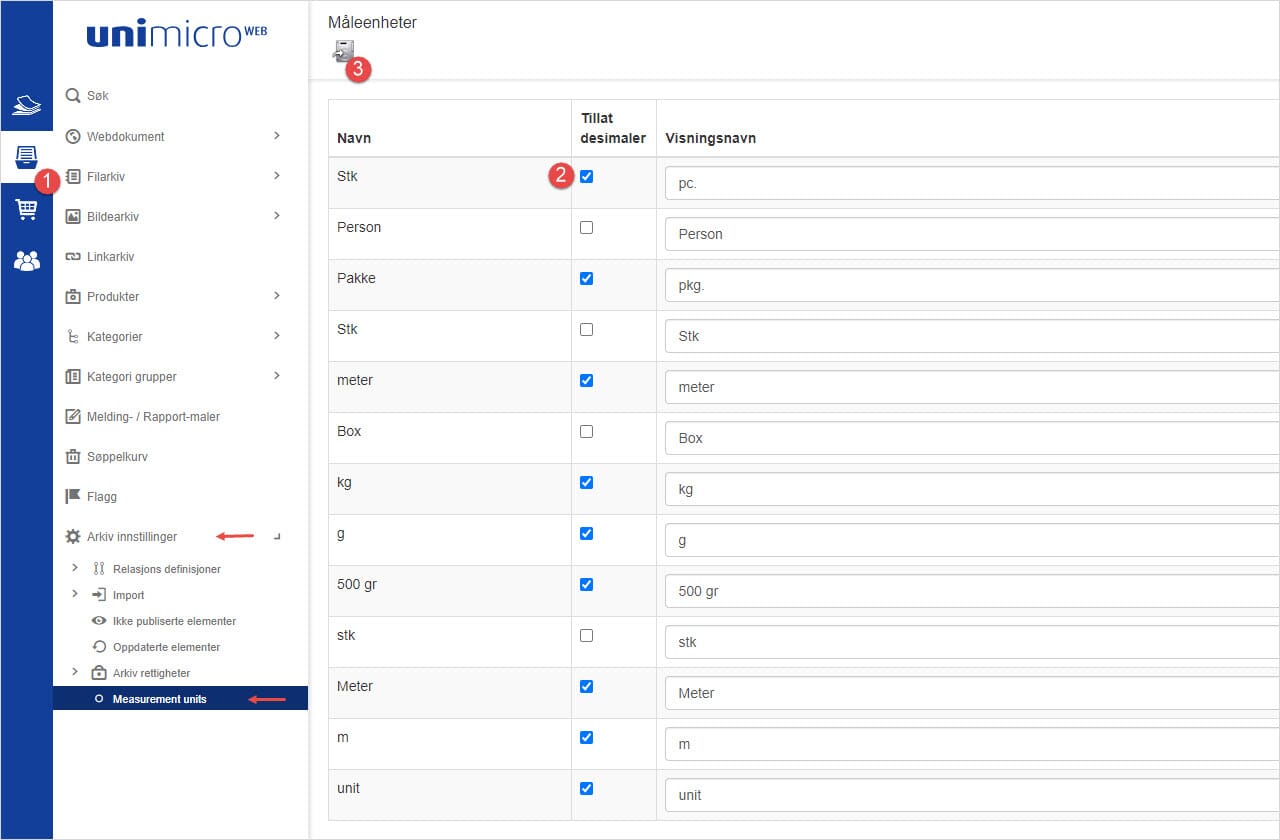Click the unimicro WEB logo
Image resolution: width=1280 pixels, height=840 pixels.
(177, 35)
